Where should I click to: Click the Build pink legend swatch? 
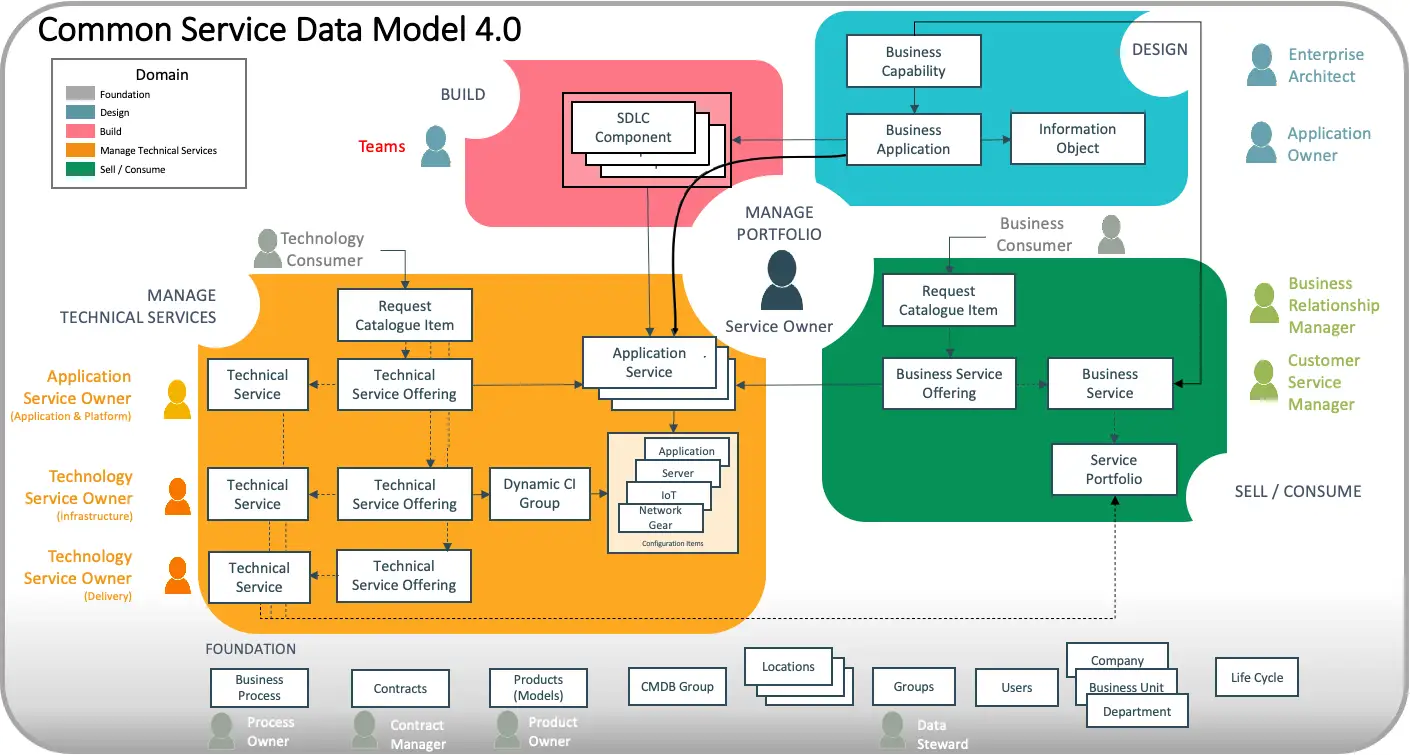coord(81,132)
